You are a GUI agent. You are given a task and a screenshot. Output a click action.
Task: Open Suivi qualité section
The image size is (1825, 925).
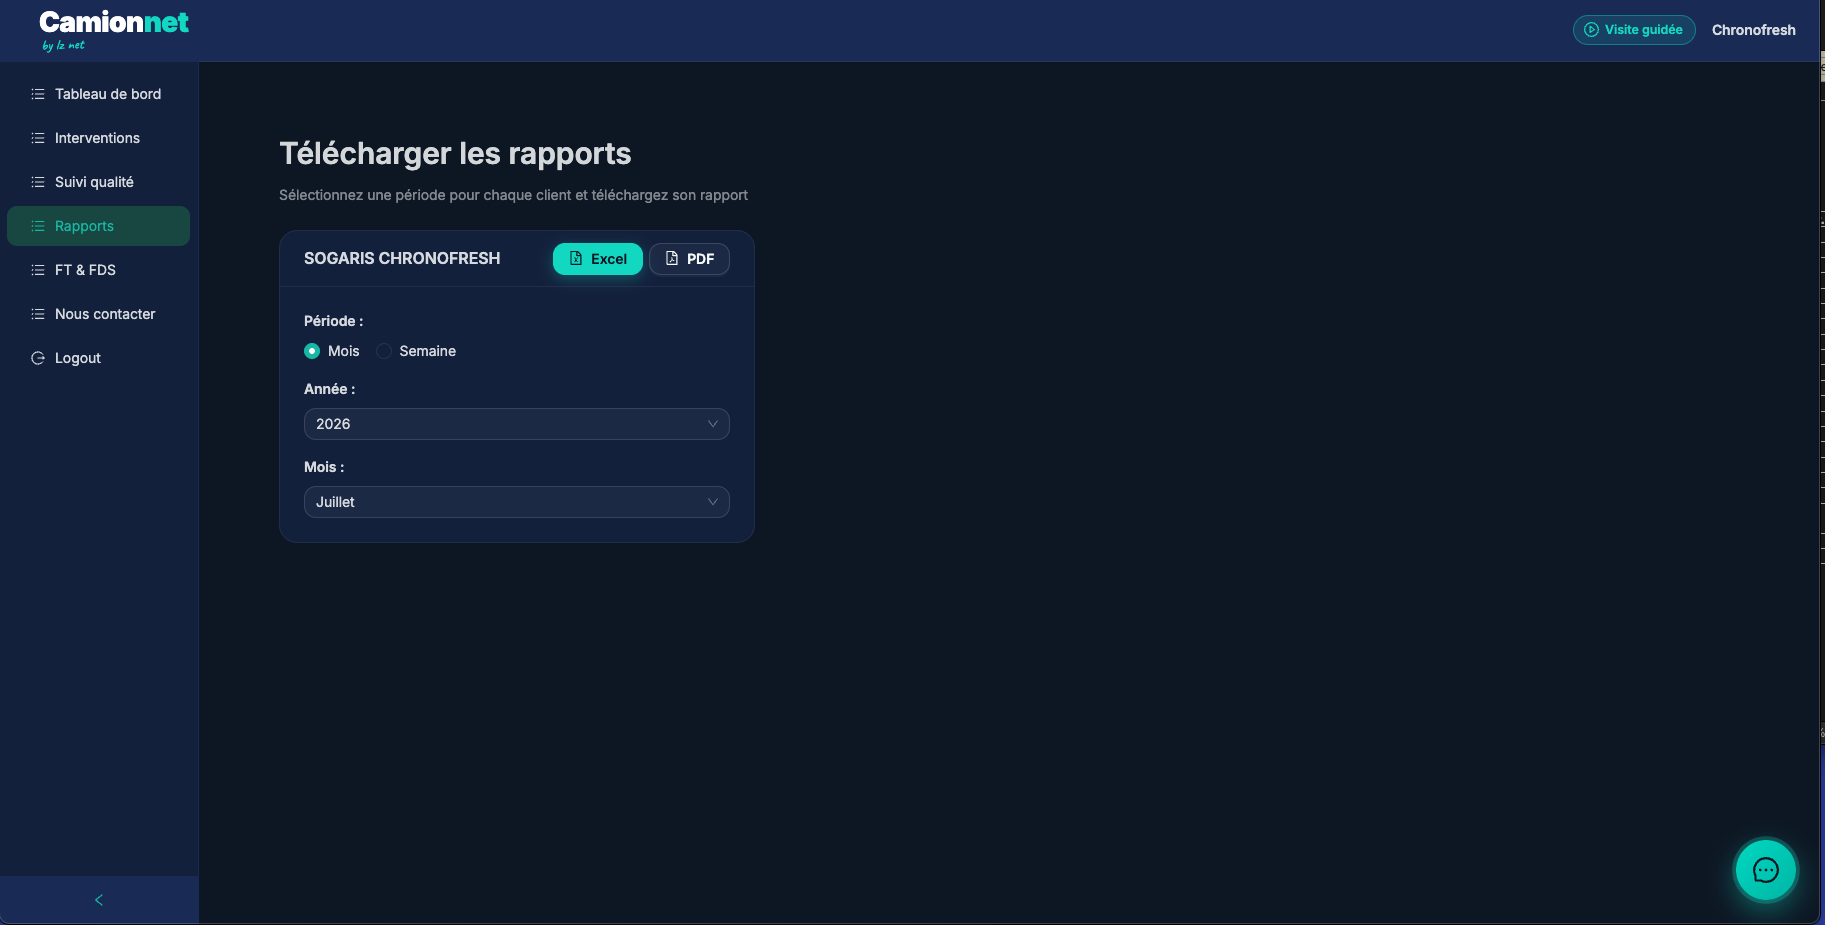coord(98,182)
